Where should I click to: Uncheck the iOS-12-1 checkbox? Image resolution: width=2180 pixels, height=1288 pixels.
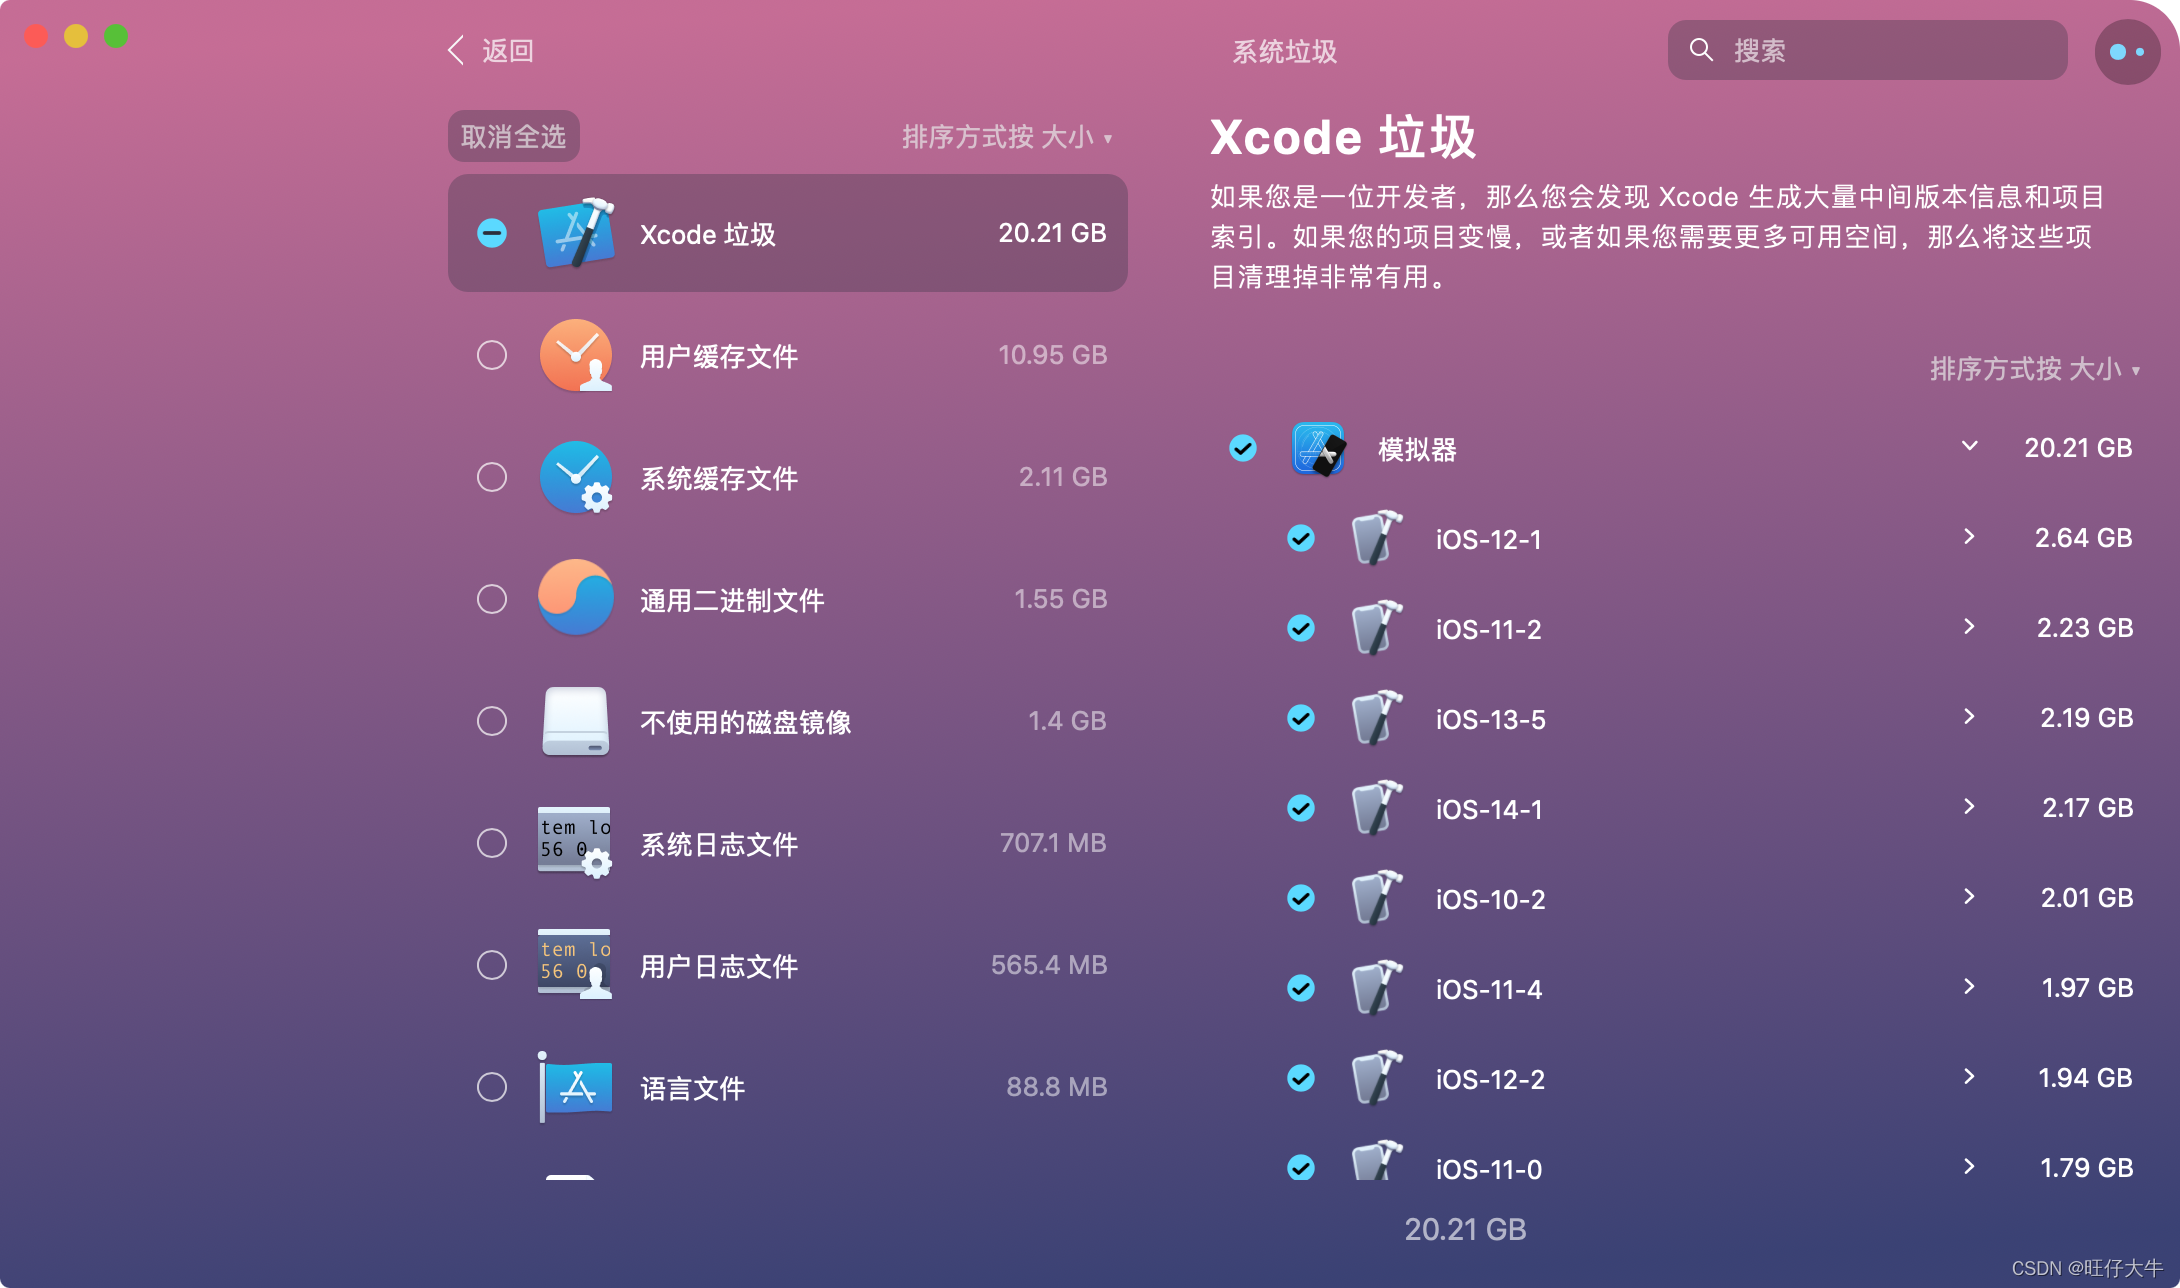coord(1301,538)
